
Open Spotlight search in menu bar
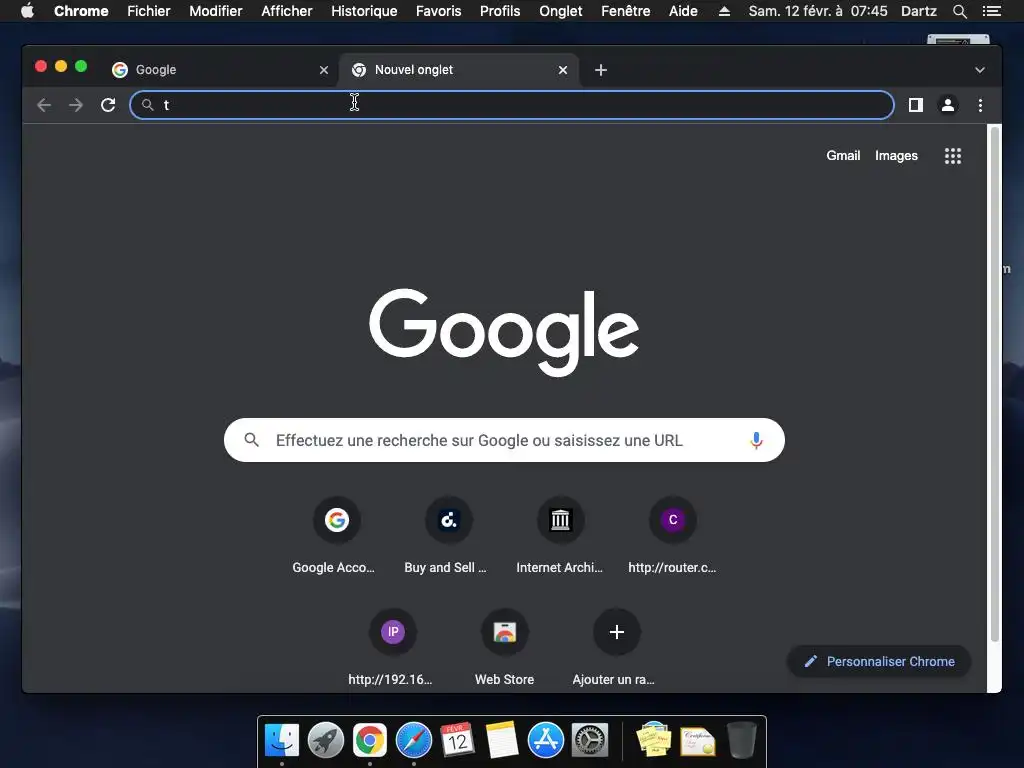click(x=959, y=11)
